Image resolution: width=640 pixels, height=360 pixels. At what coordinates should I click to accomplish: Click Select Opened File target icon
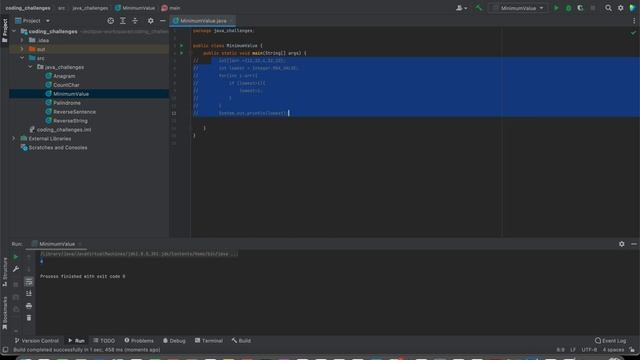point(110,20)
